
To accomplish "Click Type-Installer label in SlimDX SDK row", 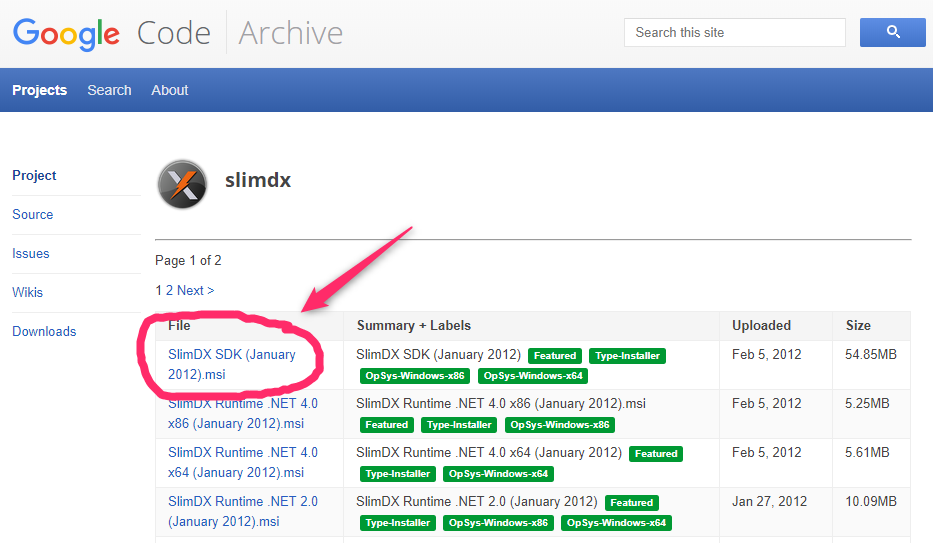I will tap(627, 356).
